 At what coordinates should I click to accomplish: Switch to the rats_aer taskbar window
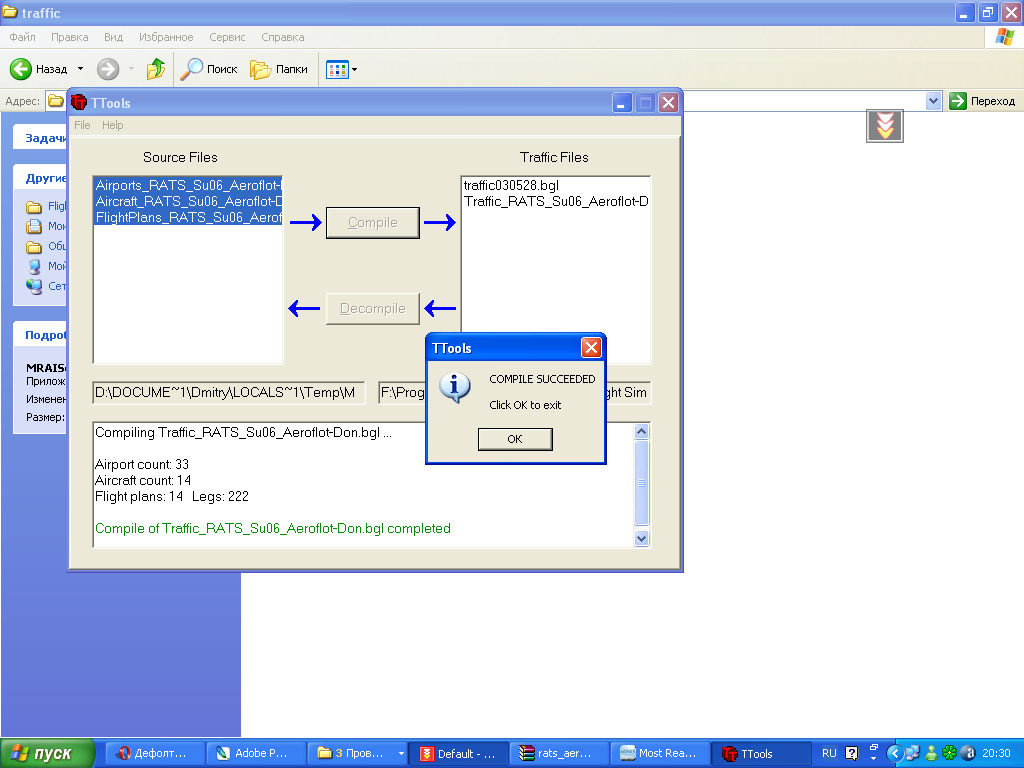(x=559, y=753)
